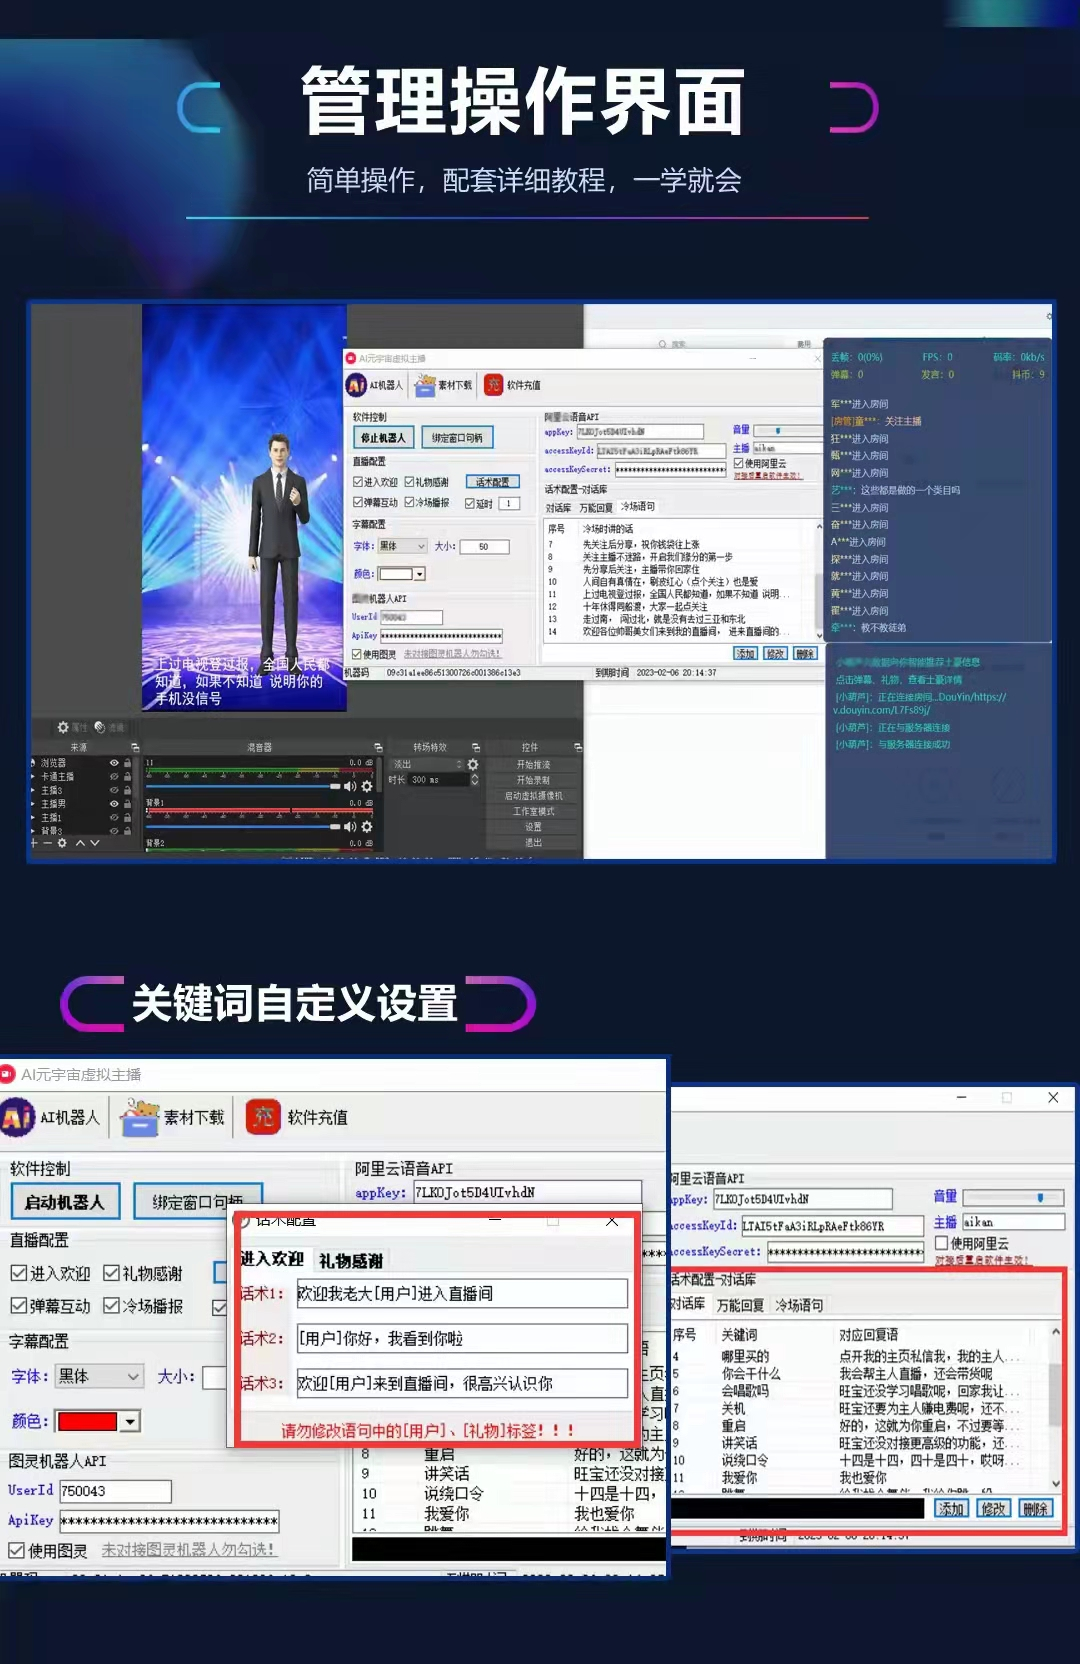Screen dimensions: 1080x1664
Task: Open transition settings gear beside 淡出
Action: point(472,764)
